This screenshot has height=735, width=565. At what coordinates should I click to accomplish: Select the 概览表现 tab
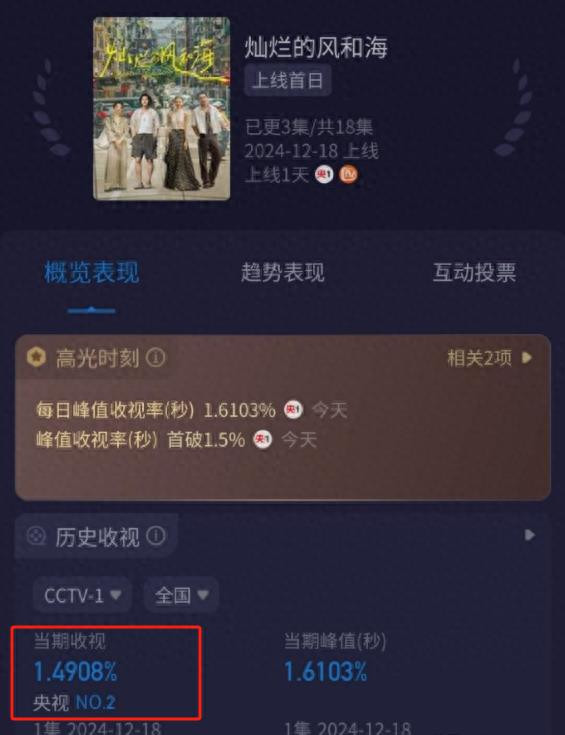pyautogui.click(x=91, y=273)
